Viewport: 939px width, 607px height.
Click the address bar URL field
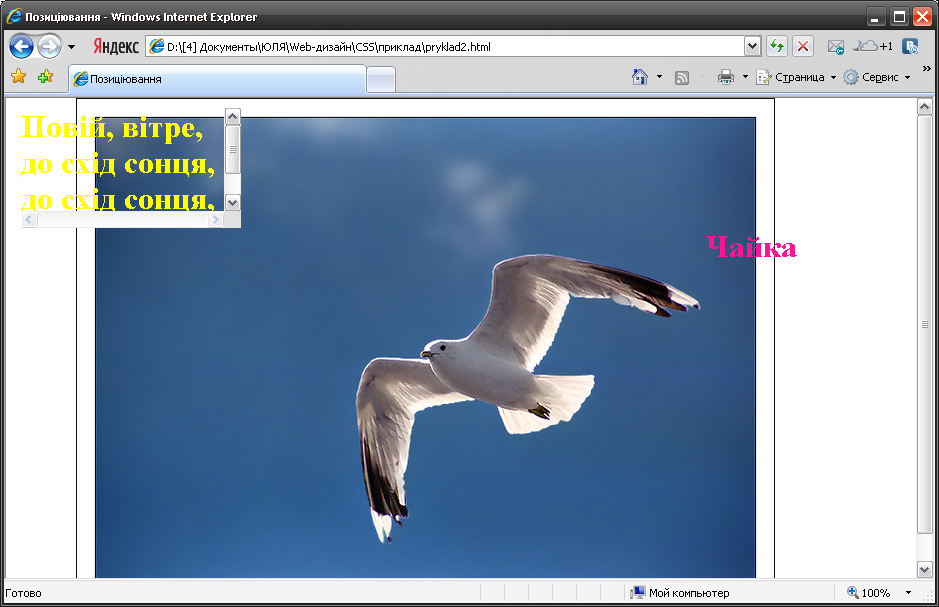(444, 47)
